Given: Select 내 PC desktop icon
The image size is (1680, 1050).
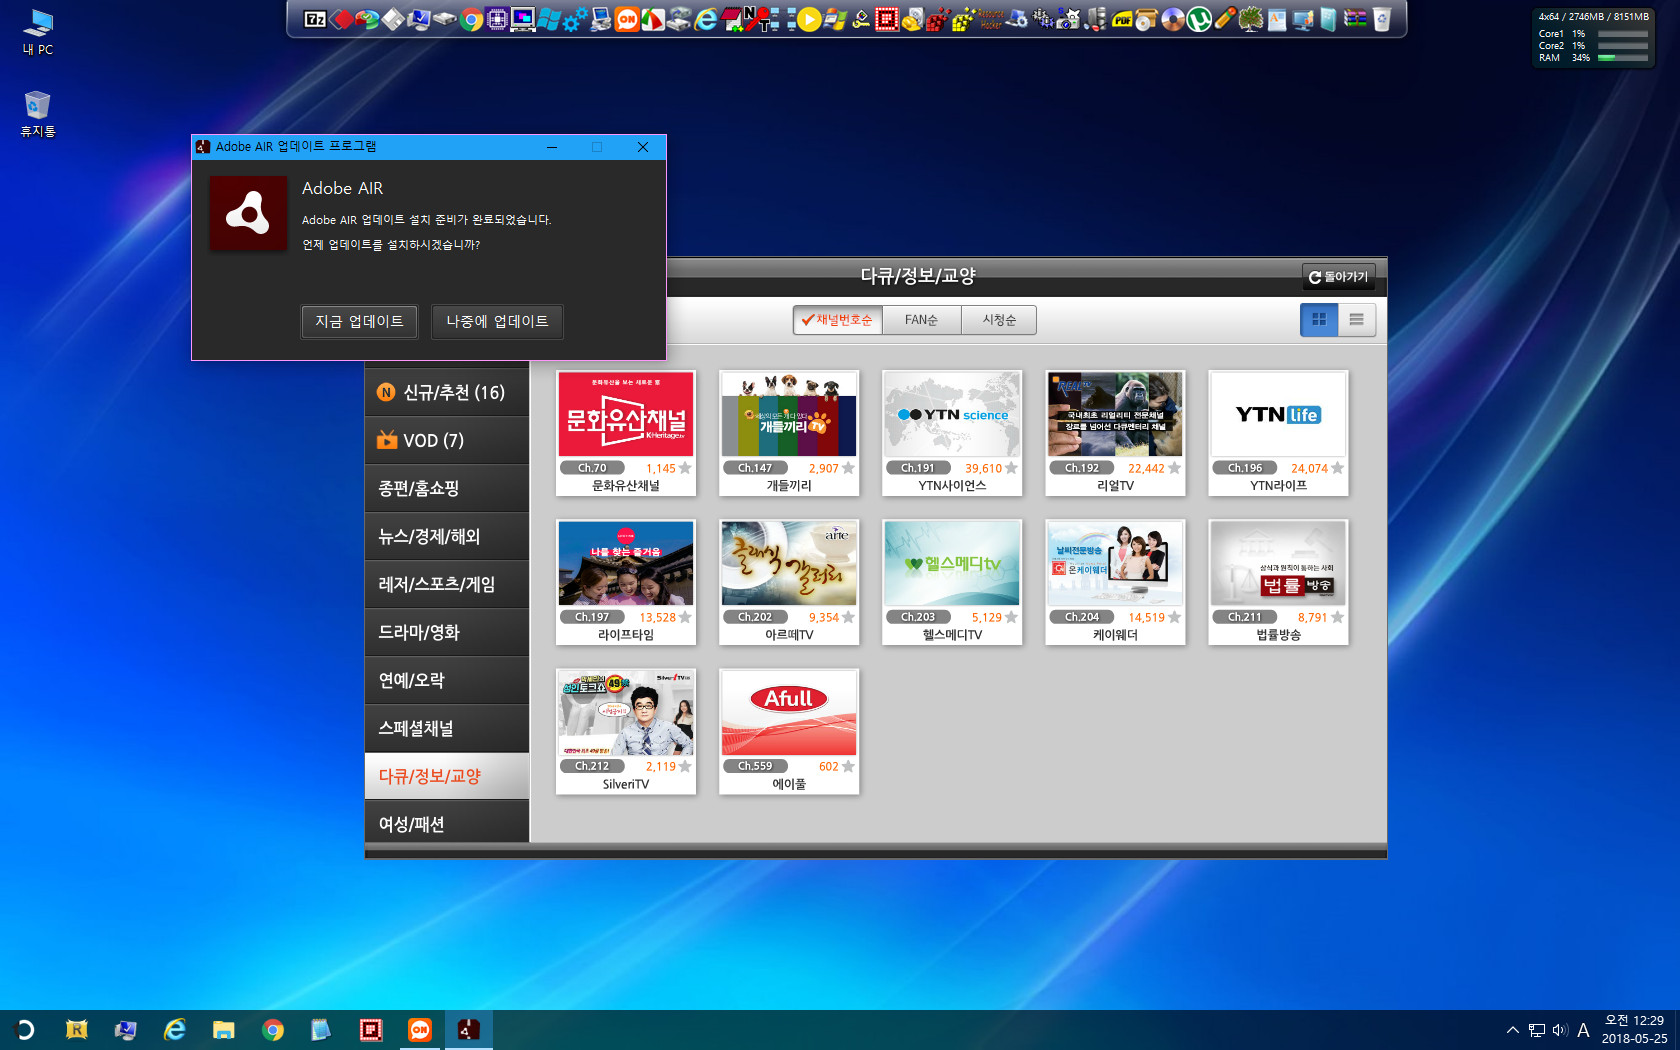Looking at the screenshot, I should tap(38, 32).
